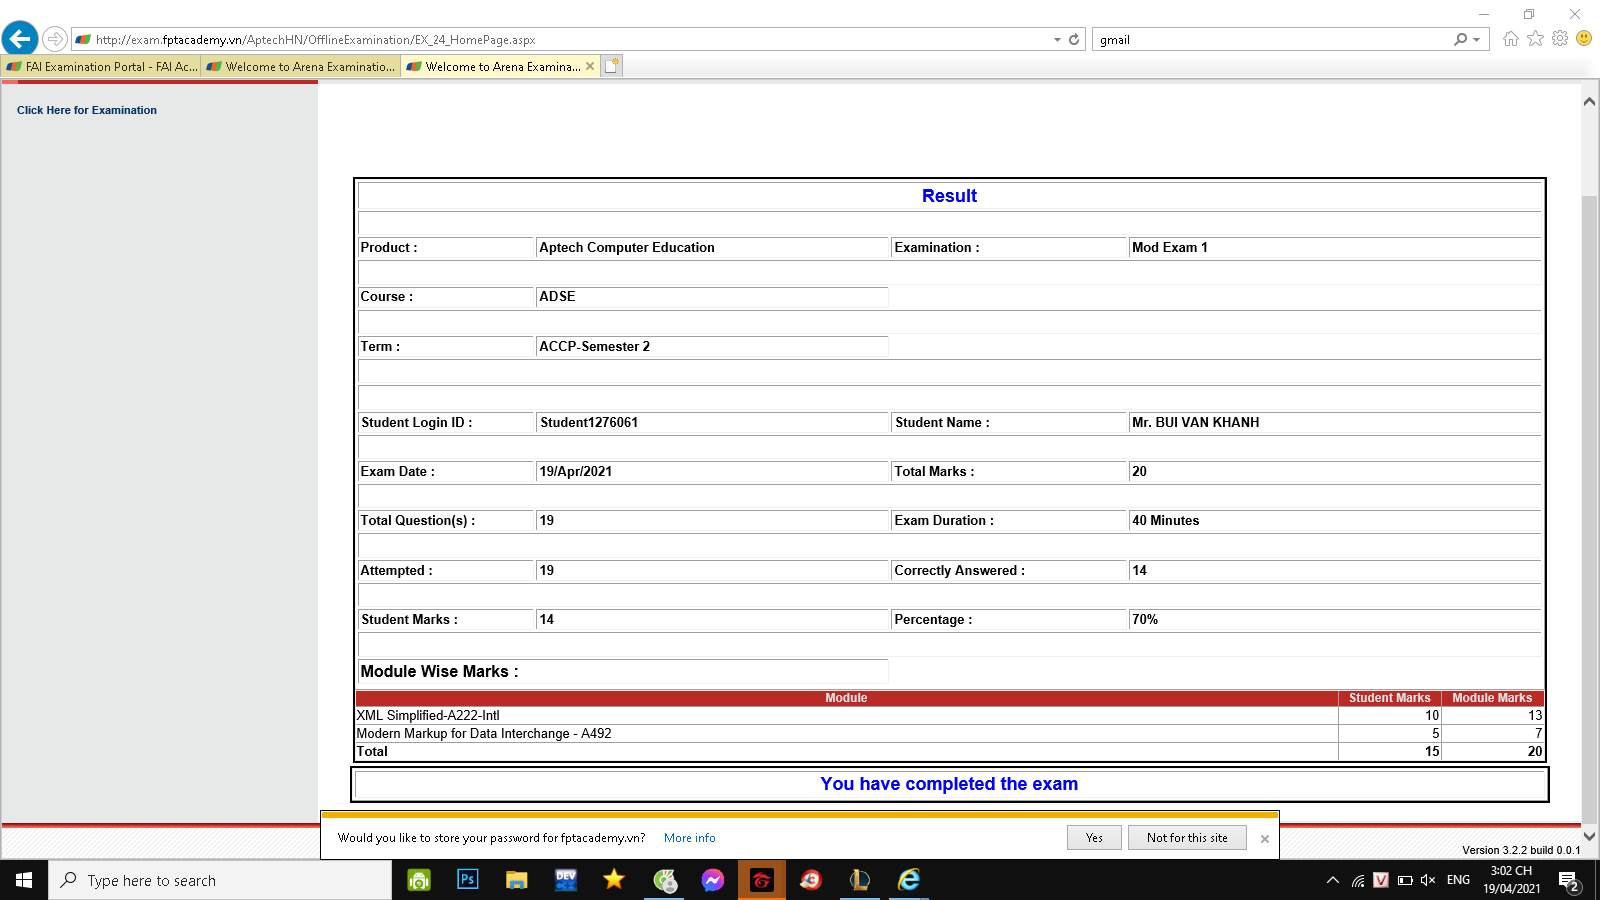Click the vertical scrollbar thumb

coord(1589,508)
